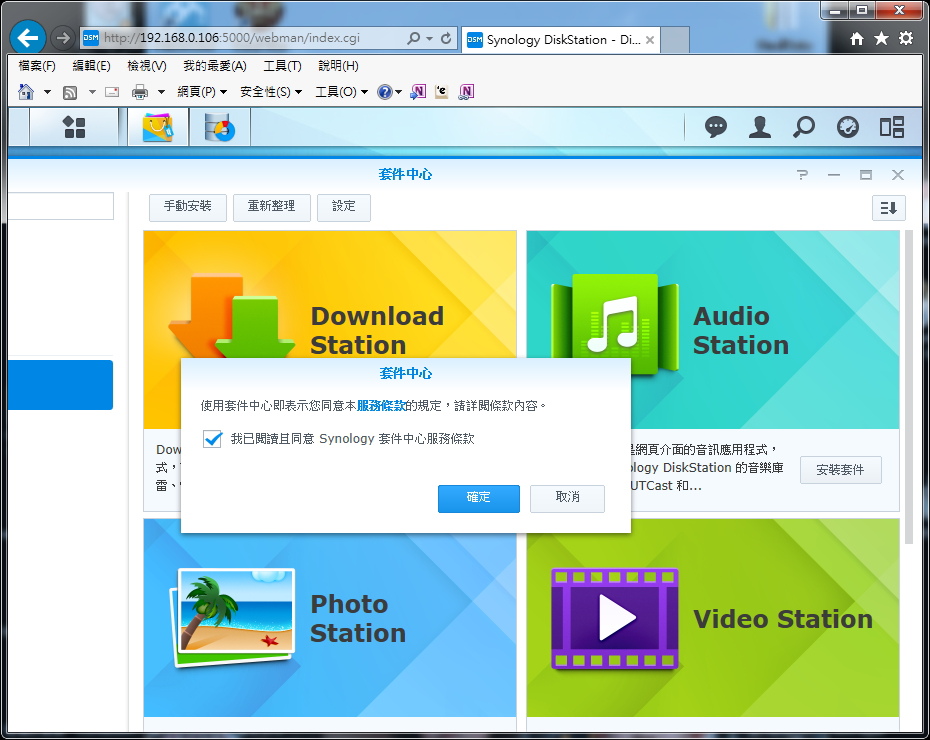The image size is (930, 740).
Task: Click the 設定 button
Action: (344, 208)
